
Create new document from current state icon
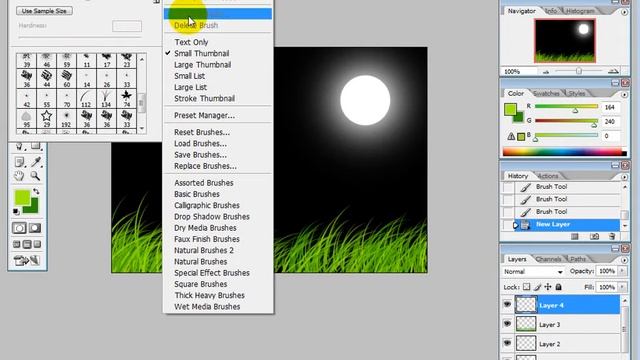[x=575, y=236]
